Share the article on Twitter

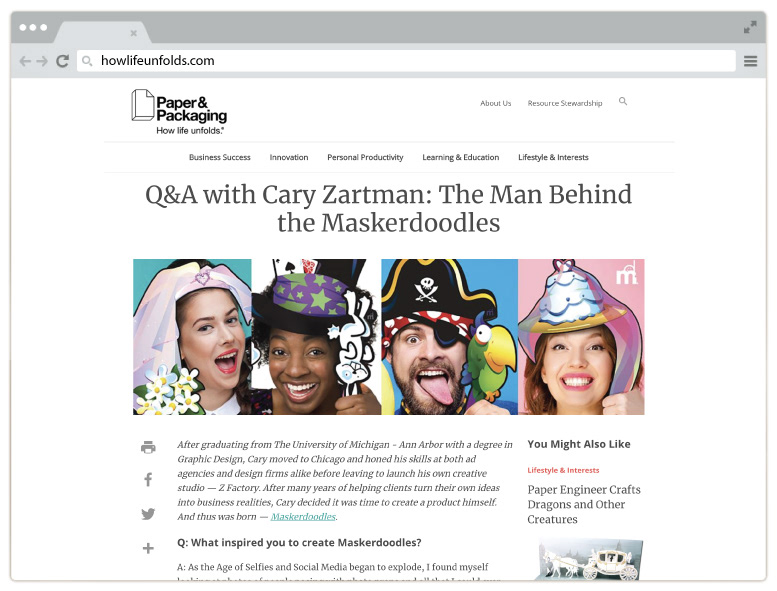tap(148, 514)
